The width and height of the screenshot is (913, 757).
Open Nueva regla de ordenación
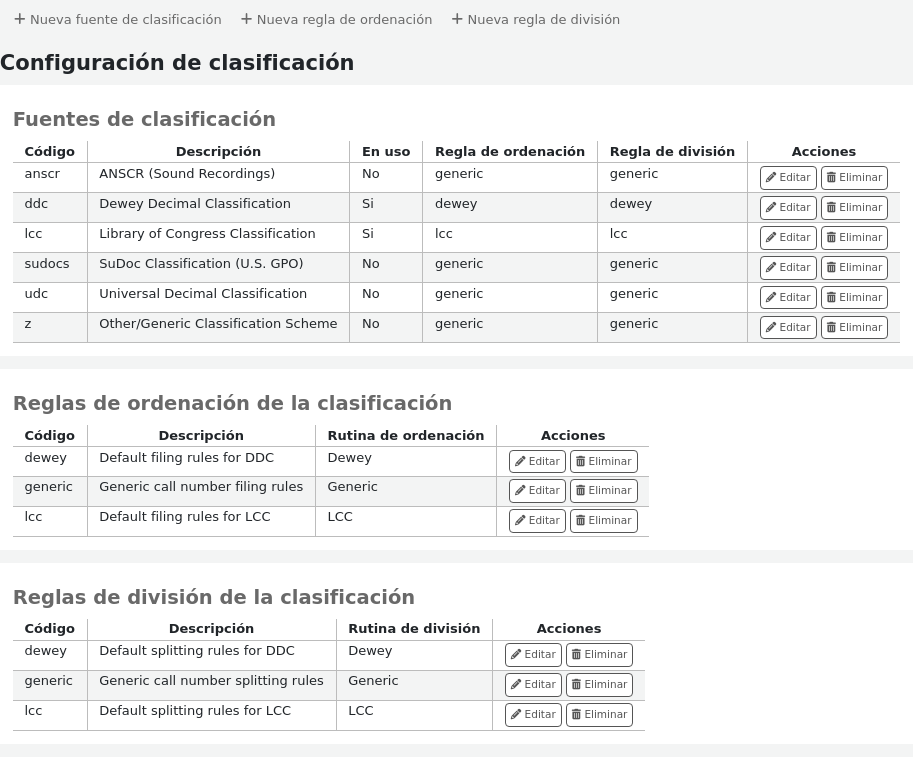tap(336, 19)
